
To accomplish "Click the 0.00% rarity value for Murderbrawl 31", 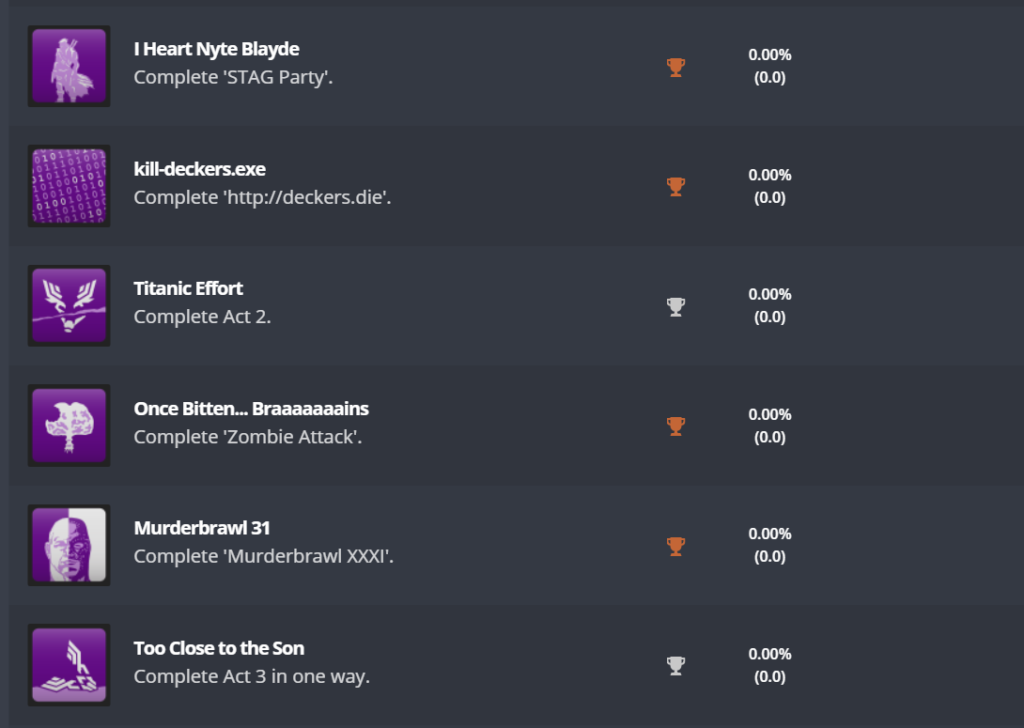I will point(770,534).
